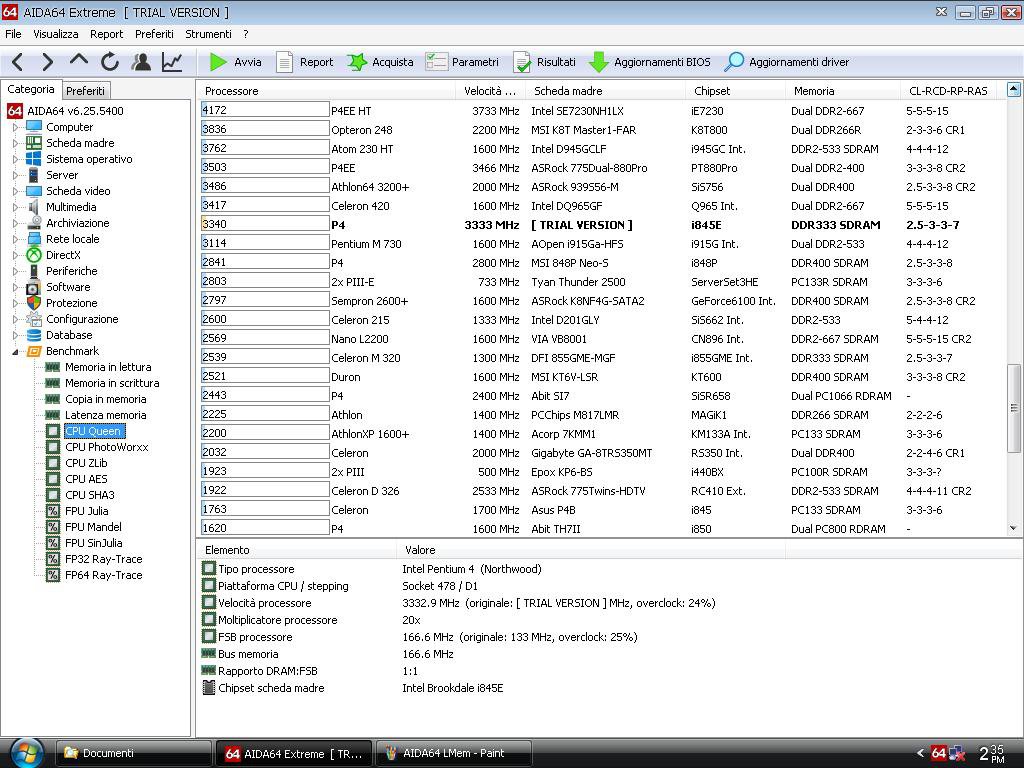
Task: Open the line graph toolbar icon
Action: pos(172,62)
